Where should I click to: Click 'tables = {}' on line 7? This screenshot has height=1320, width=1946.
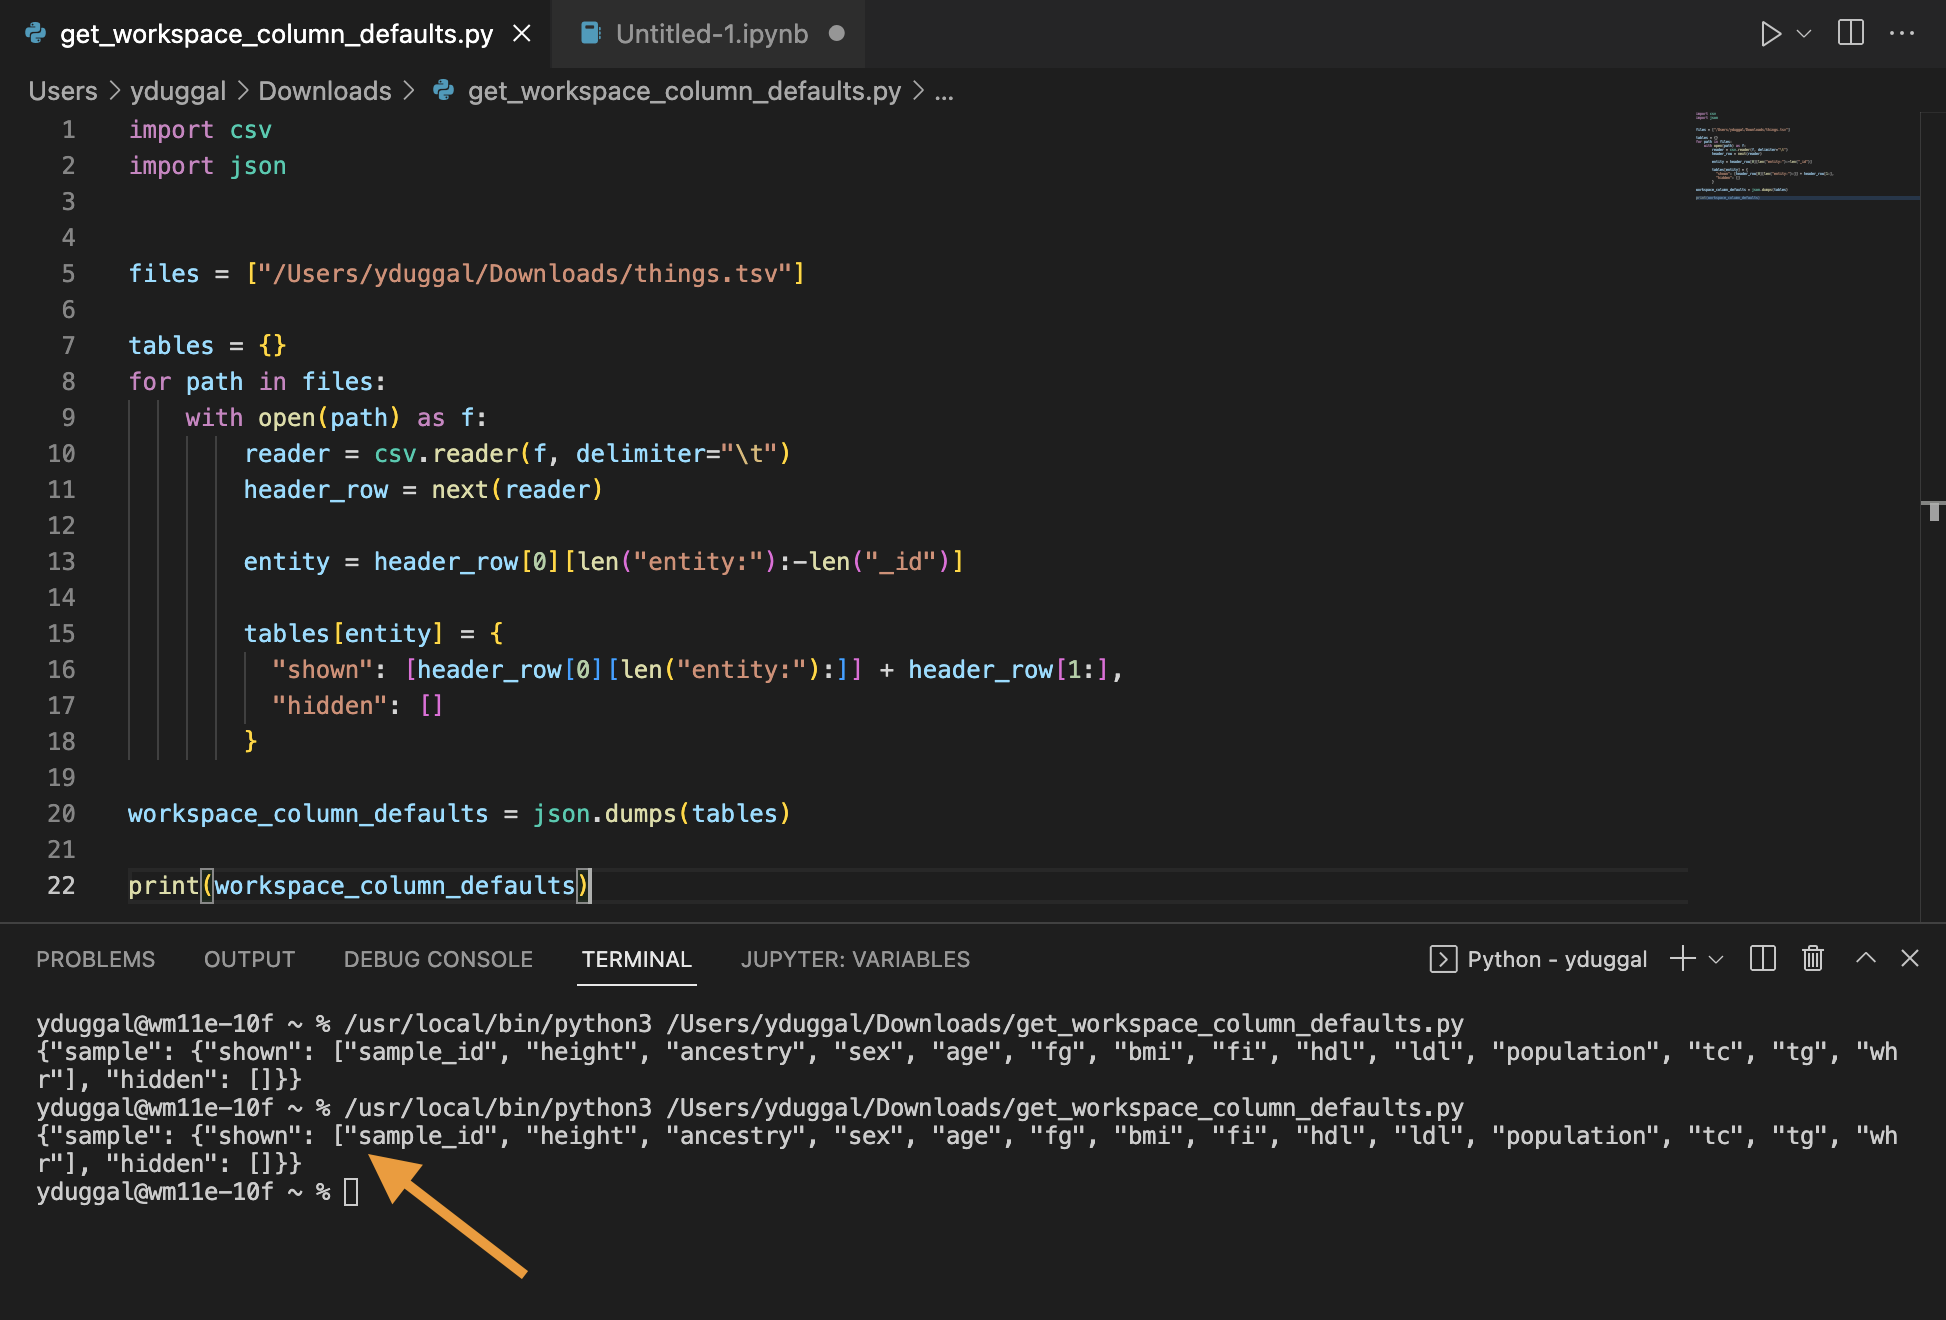pos(207,346)
